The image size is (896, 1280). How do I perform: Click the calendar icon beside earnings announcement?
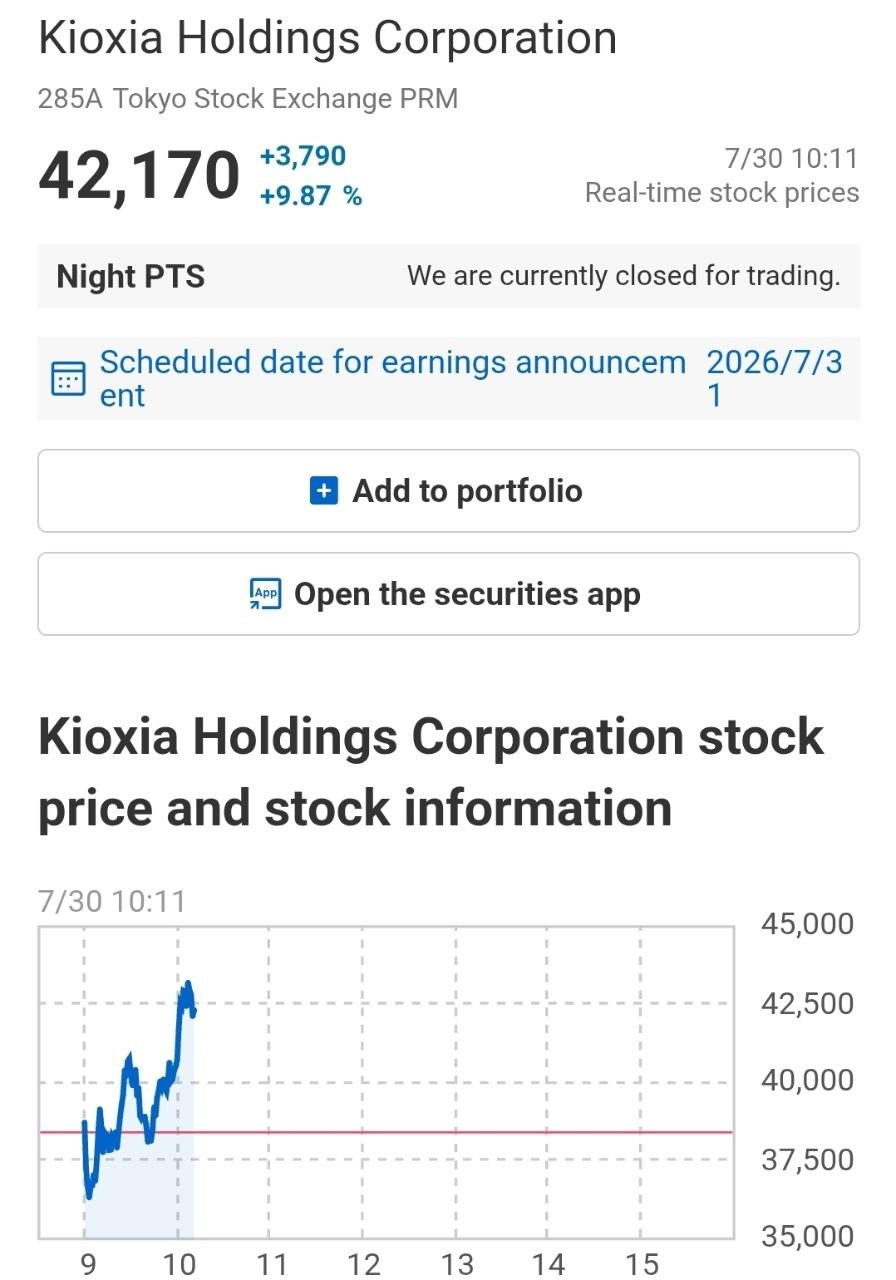click(68, 379)
